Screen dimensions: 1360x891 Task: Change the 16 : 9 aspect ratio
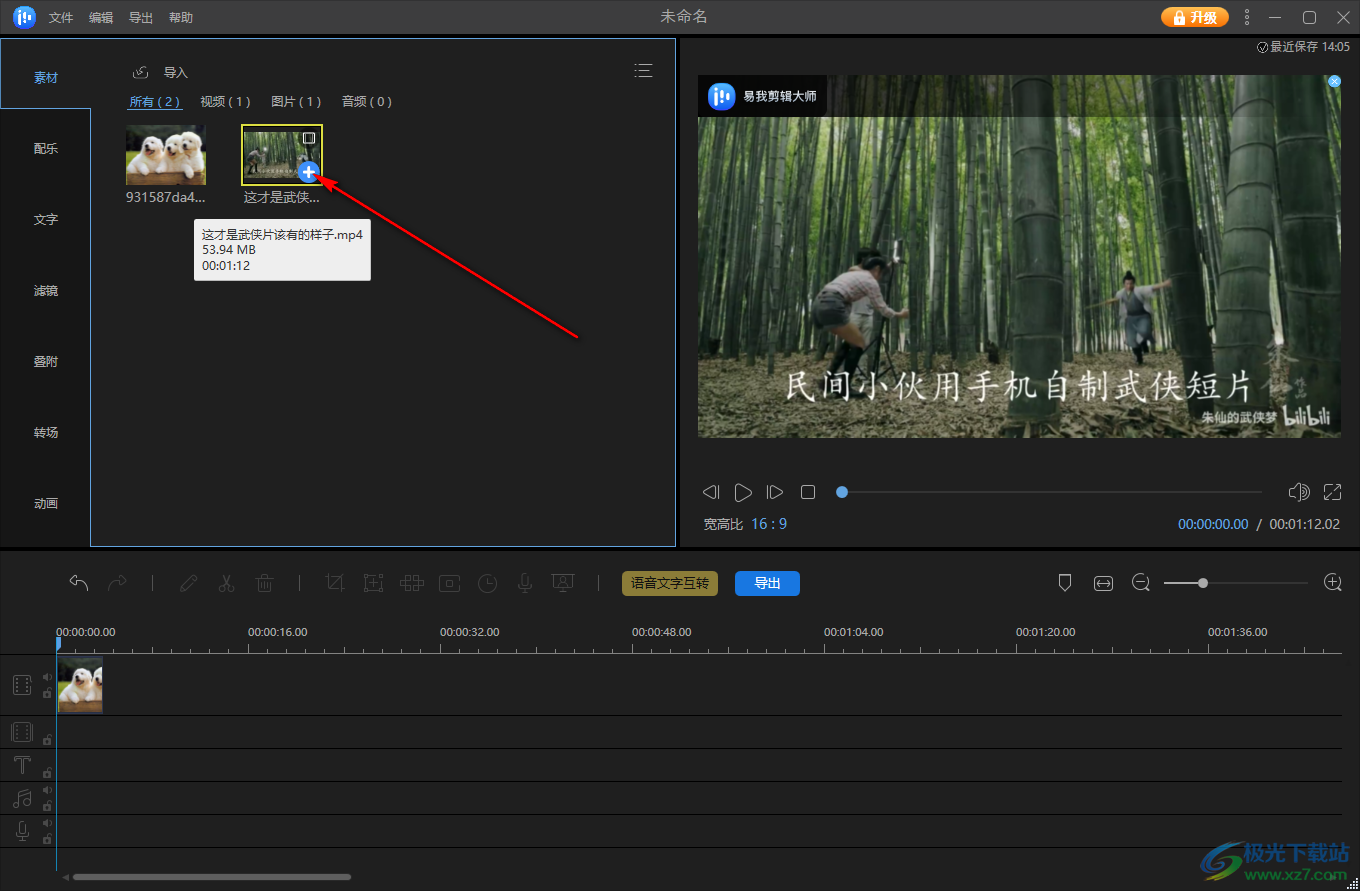pos(769,524)
